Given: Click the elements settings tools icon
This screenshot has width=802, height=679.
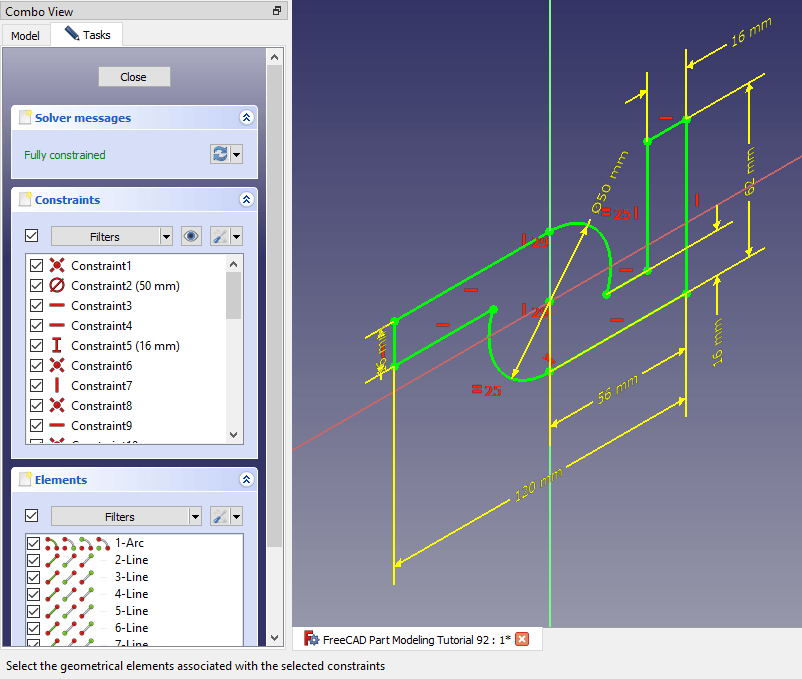Looking at the screenshot, I should tap(220, 516).
